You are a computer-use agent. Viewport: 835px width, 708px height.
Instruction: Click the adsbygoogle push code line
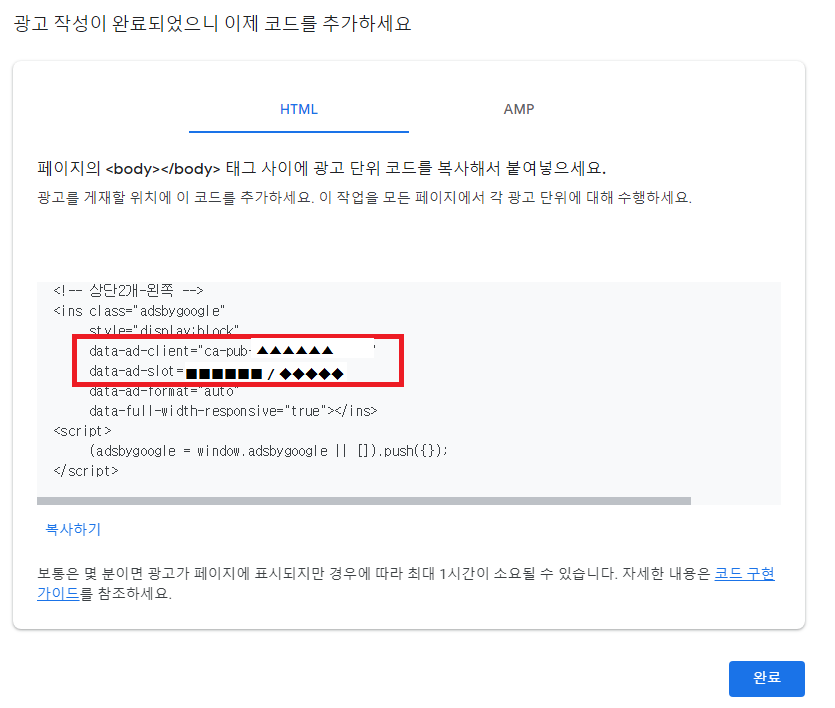pyautogui.click(x=268, y=451)
